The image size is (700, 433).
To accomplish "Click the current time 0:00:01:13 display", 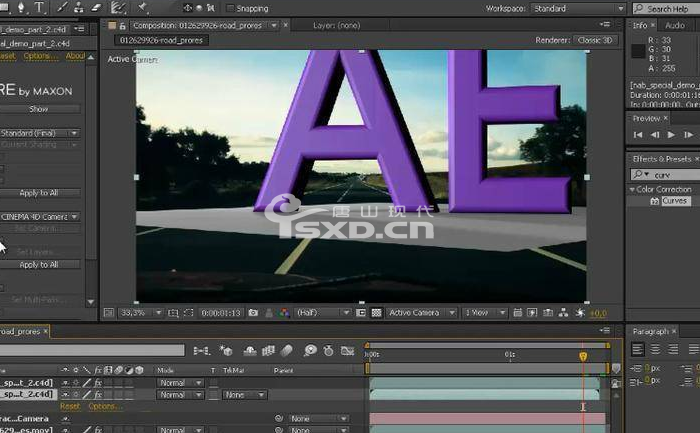I will pos(221,313).
